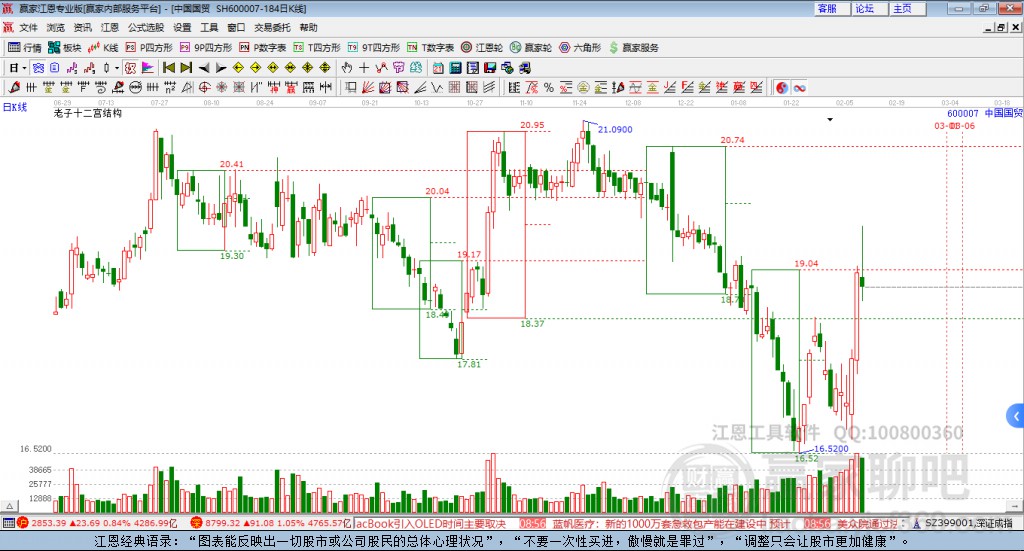Viewport: 1024px width, 551px height.
Task: Open the 资讯 menu
Action: click(x=82, y=27)
